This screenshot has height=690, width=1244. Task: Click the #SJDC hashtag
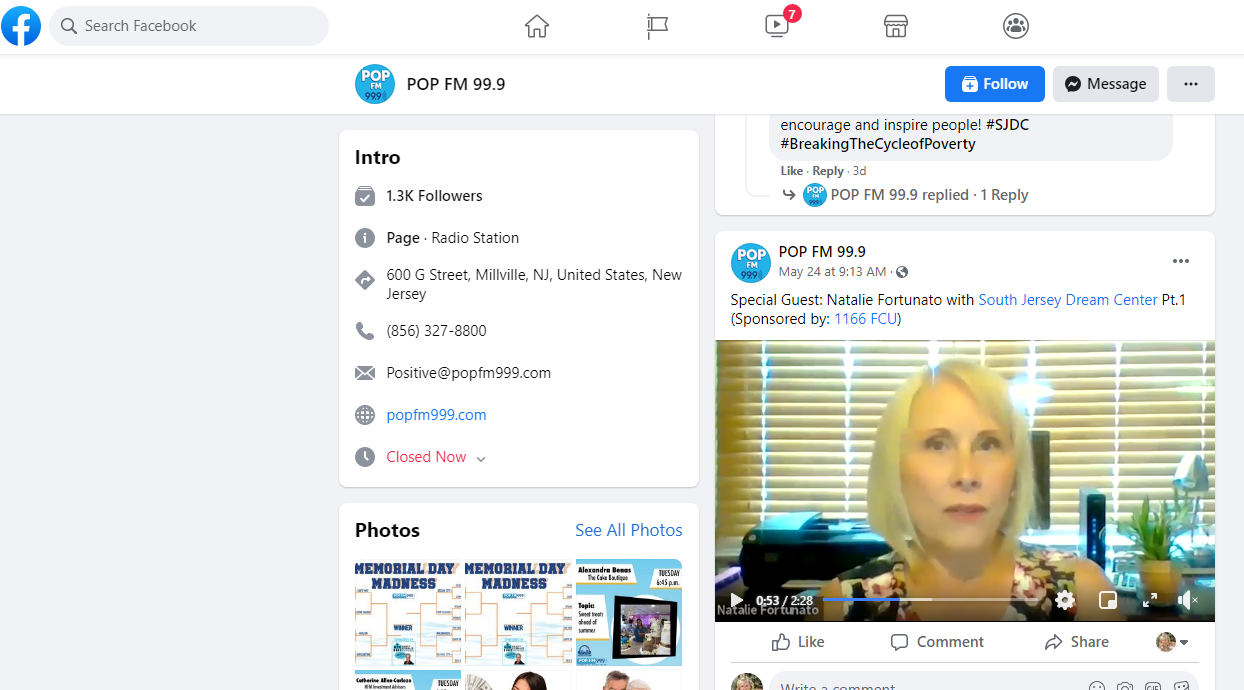(x=1007, y=125)
